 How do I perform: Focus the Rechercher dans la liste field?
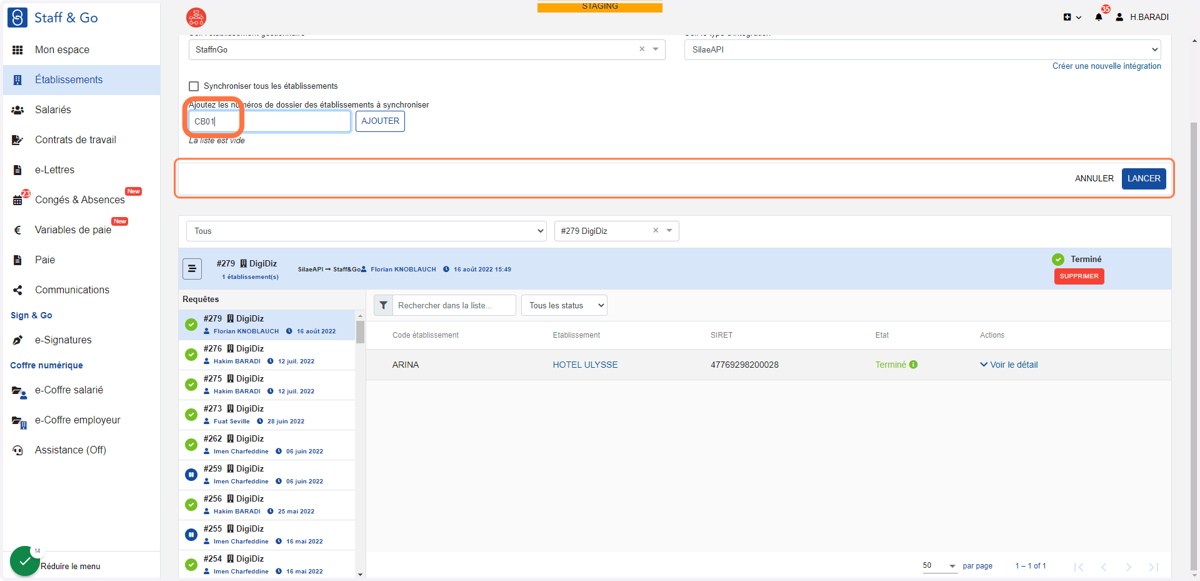coord(454,305)
